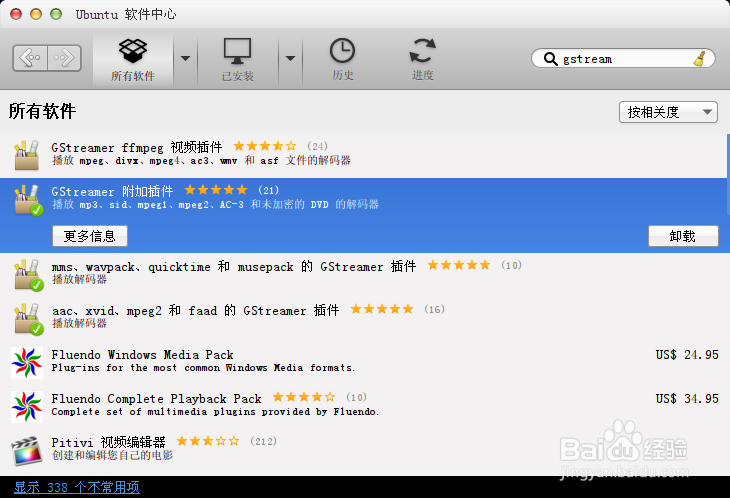
Task: Select the GStreamer ffmpeg 视频插件 package icon
Action: pos(27,155)
